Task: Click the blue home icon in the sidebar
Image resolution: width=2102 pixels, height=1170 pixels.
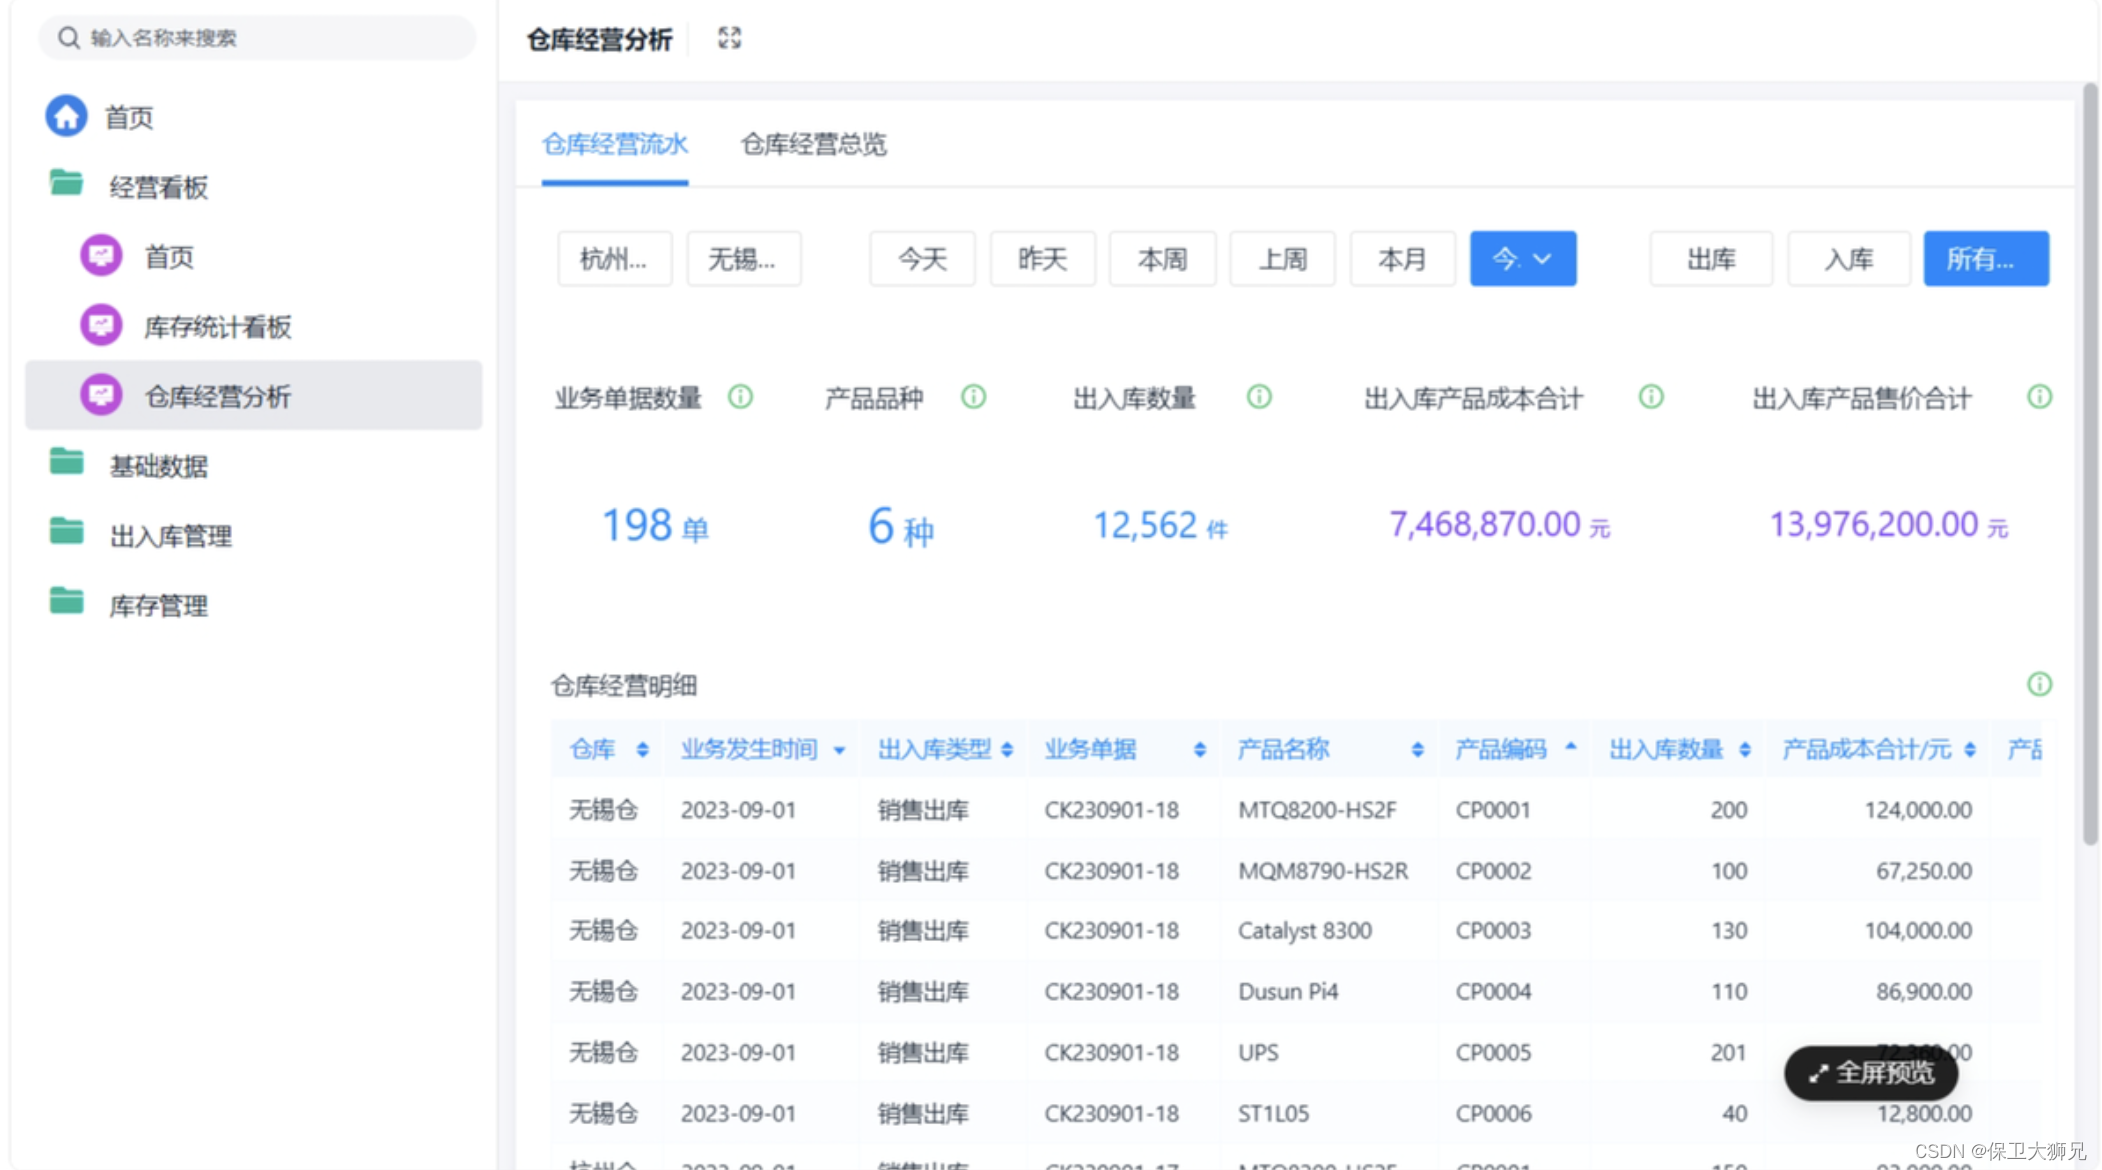Action: point(66,116)
